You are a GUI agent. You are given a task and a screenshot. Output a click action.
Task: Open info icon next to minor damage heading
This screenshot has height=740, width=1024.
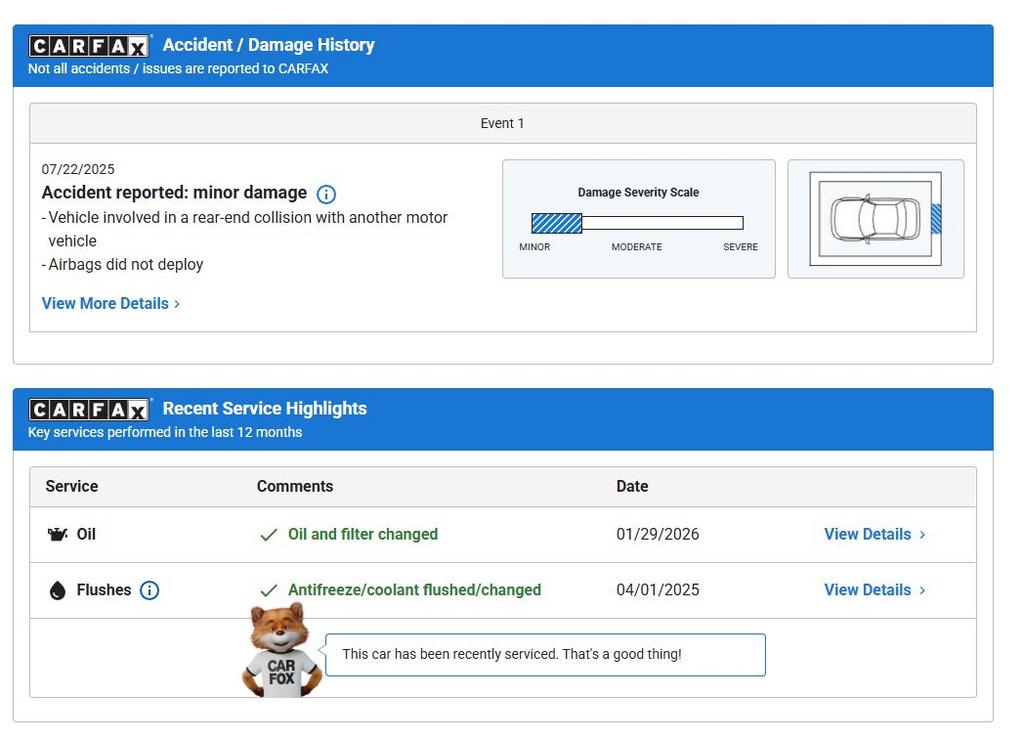point(326,194)
